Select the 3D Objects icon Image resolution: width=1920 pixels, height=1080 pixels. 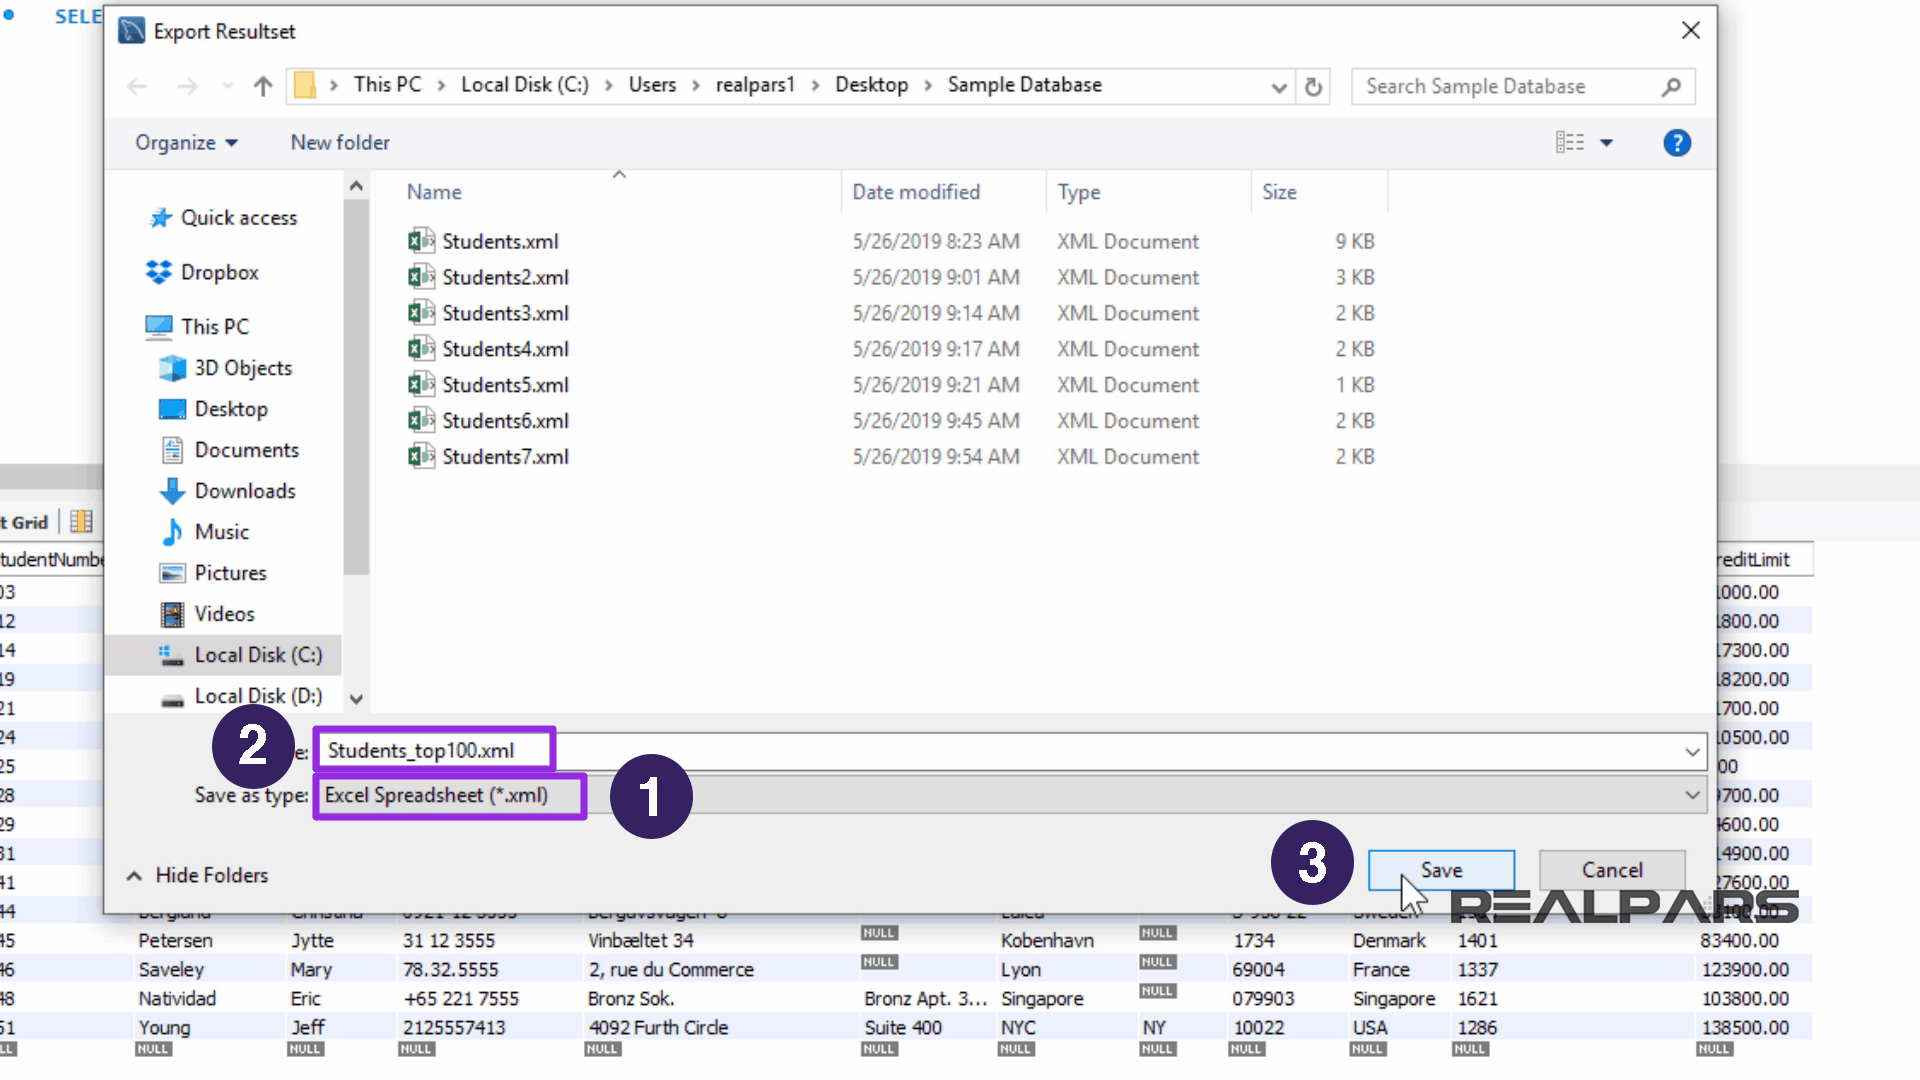[x=172, y=368]
